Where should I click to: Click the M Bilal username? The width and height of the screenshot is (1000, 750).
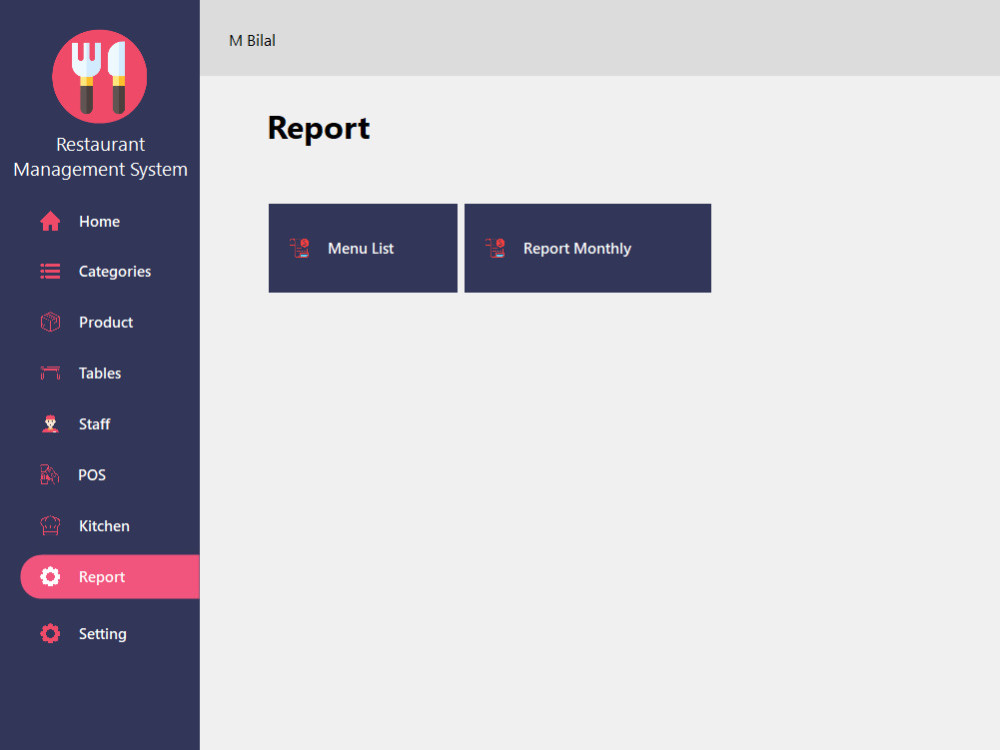pos(252,41)
